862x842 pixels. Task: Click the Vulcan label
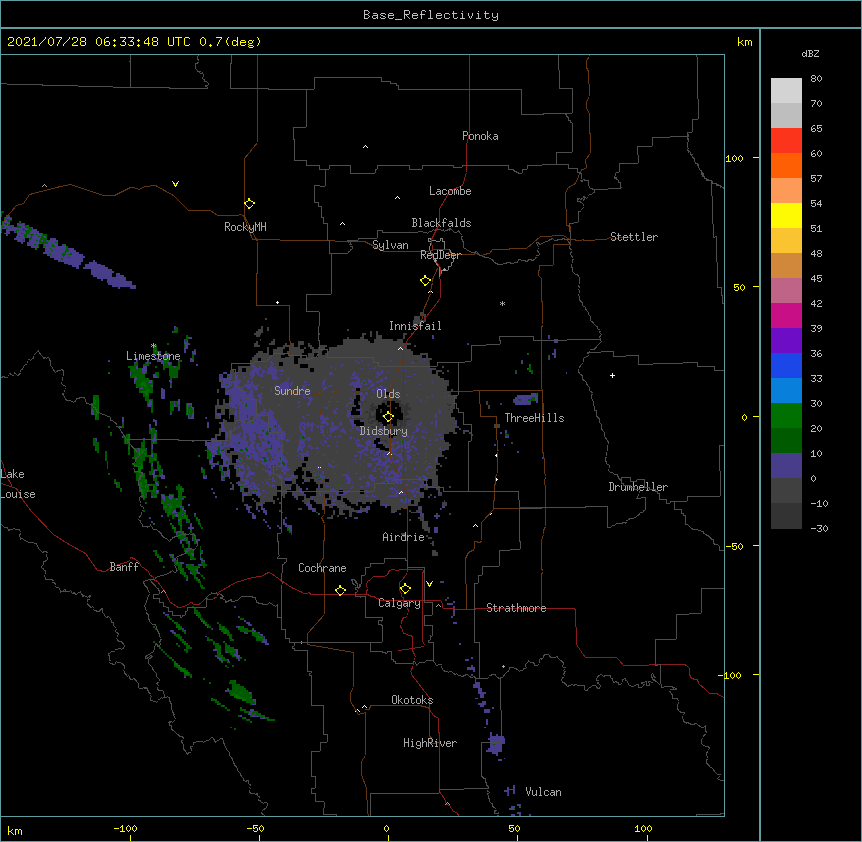(x=543, y=792)
